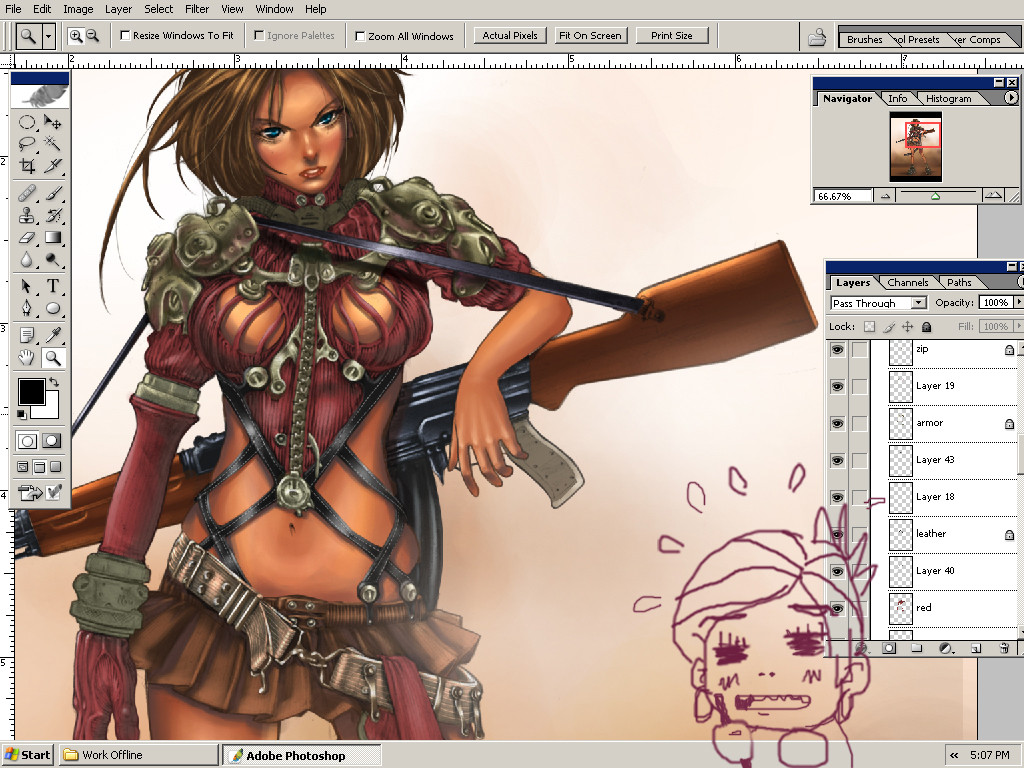Viewport: 1024px width, 768px height.
Task: Select the Eyedropper tool
Action: pos(52,335)
